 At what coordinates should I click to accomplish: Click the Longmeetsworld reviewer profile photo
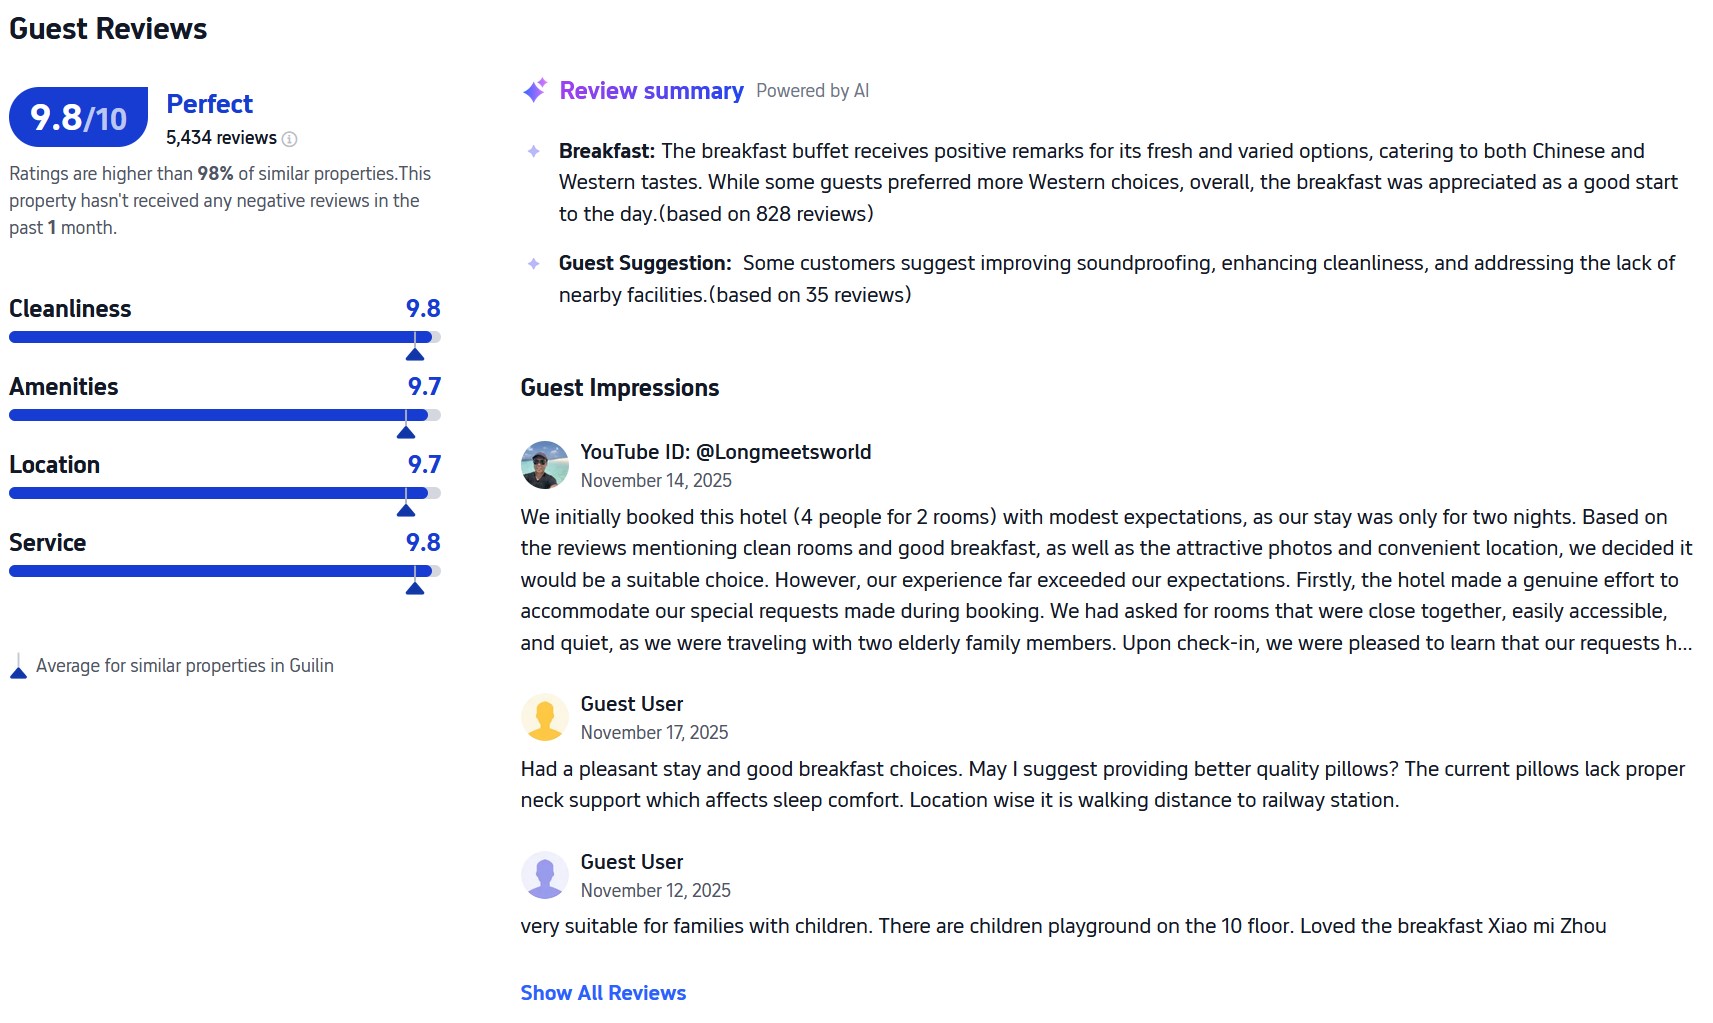coord(545,465)
